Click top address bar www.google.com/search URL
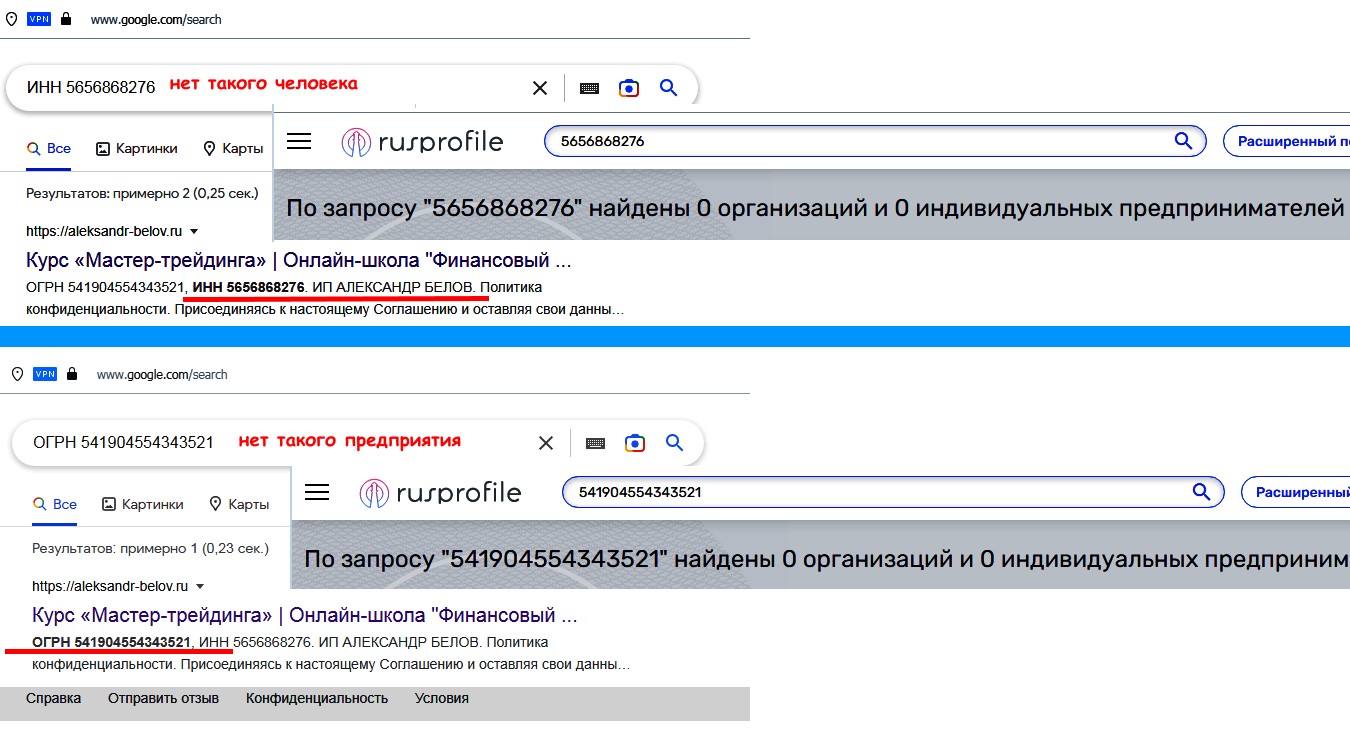This screenshot has height=750, width=1350. [156, 19]
